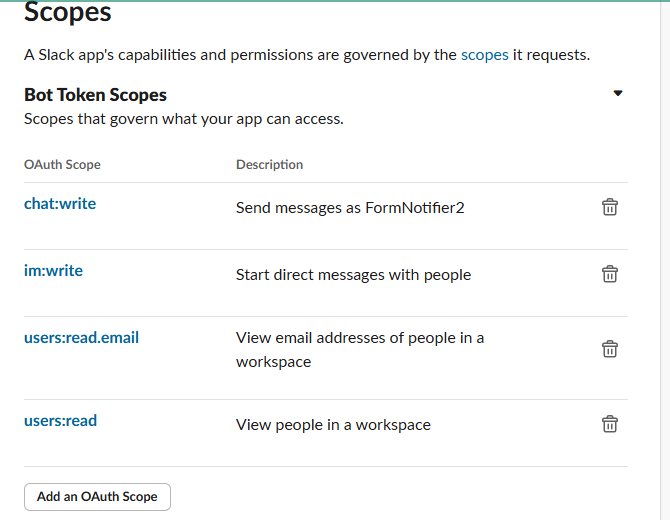This screenshot has height=520, width=670.
Task: Click the Description column header
Action: click(269, 165)
